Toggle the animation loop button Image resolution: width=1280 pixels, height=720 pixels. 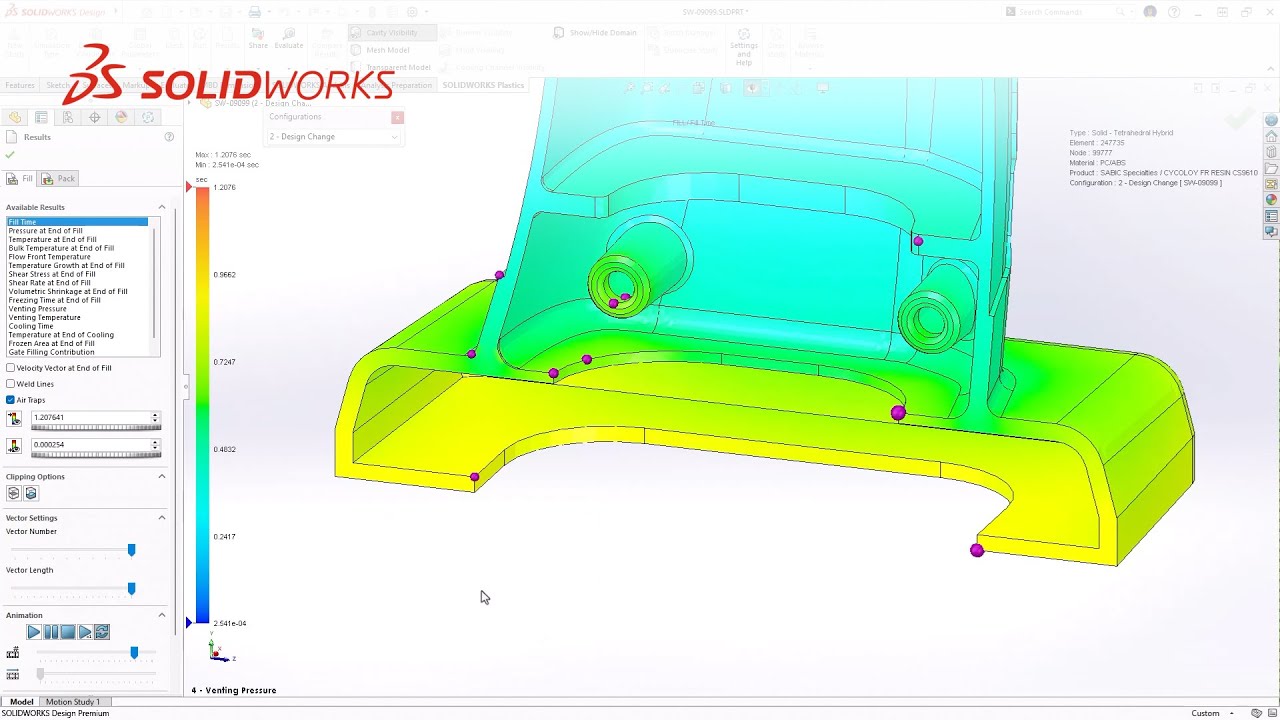(102, 632)
